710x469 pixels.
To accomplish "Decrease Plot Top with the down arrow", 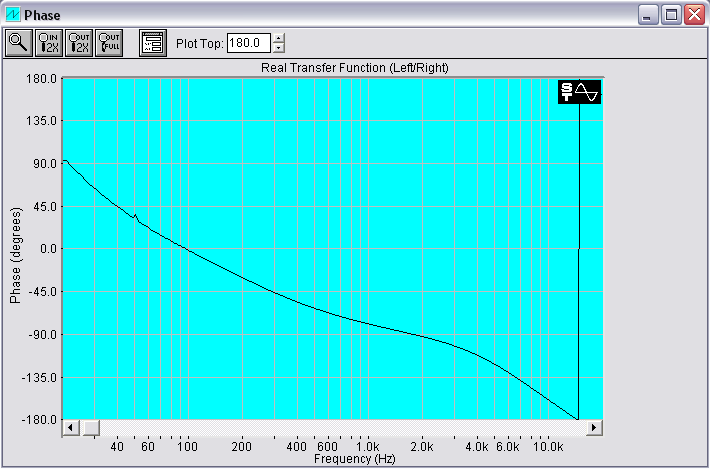I will click(x=279, y=48).
